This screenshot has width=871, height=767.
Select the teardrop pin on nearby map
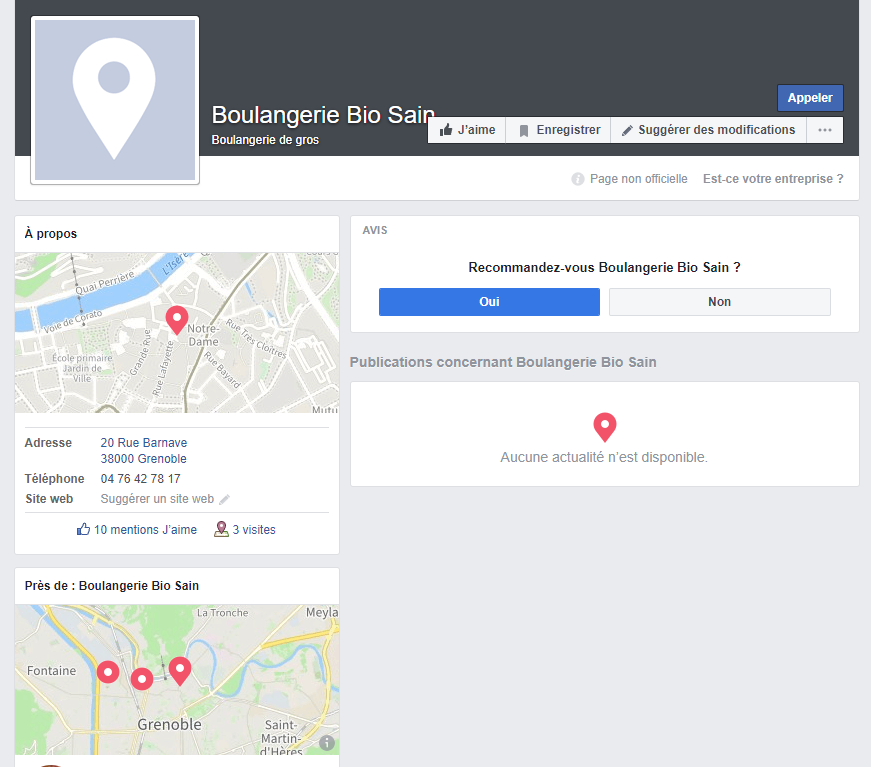click(x=180, y=671)
